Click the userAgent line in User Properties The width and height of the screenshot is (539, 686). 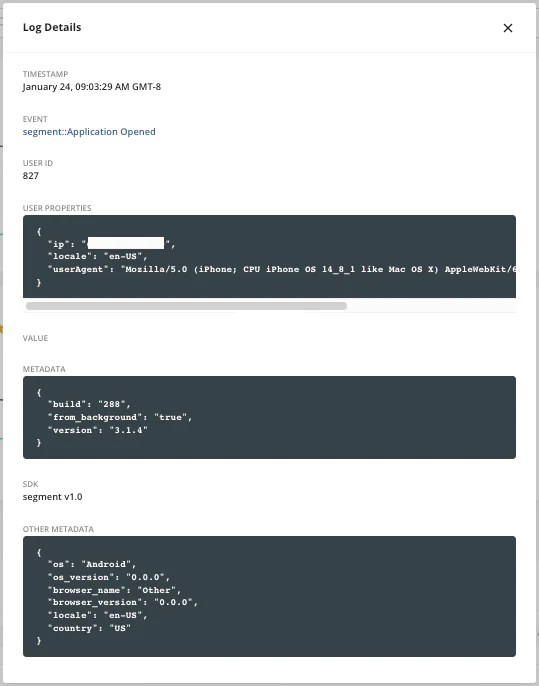coord(282,270)
